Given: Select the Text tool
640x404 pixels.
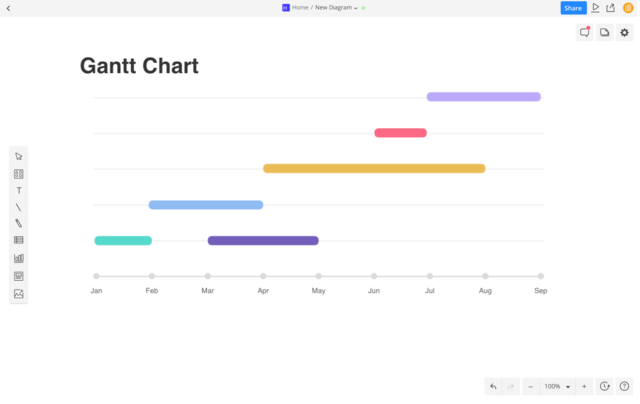Looking at the screenshot, I should (19, 191).
